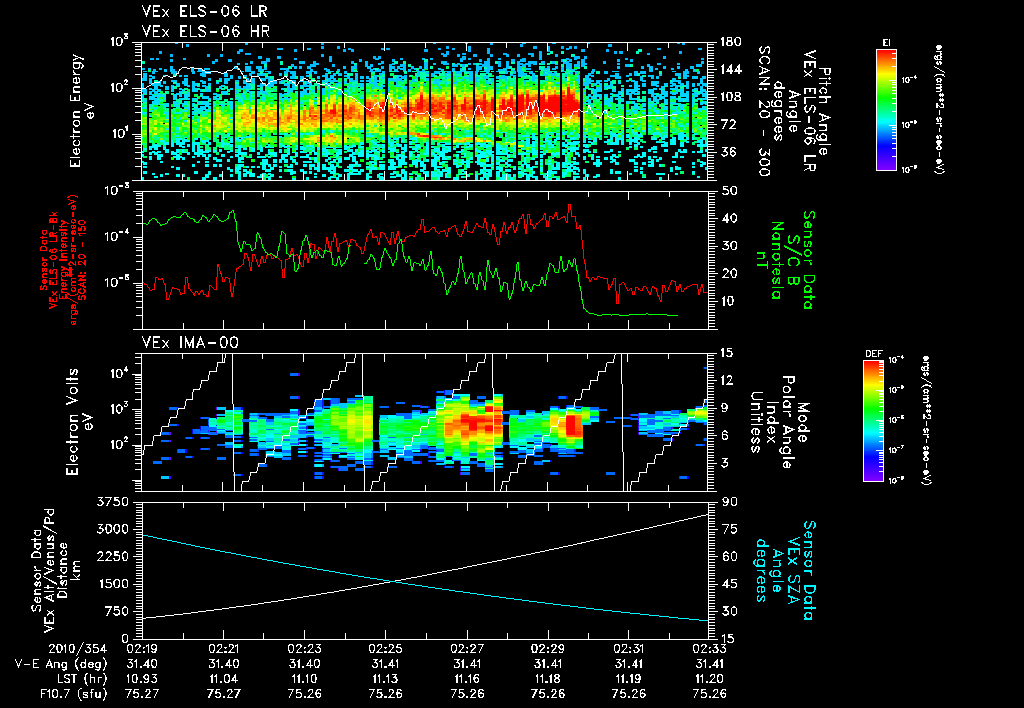Select the 'VEx ELS-06 HR' plot title
Image resolution: width=1024 pixels, height=708 pixels.
[206, 31]
